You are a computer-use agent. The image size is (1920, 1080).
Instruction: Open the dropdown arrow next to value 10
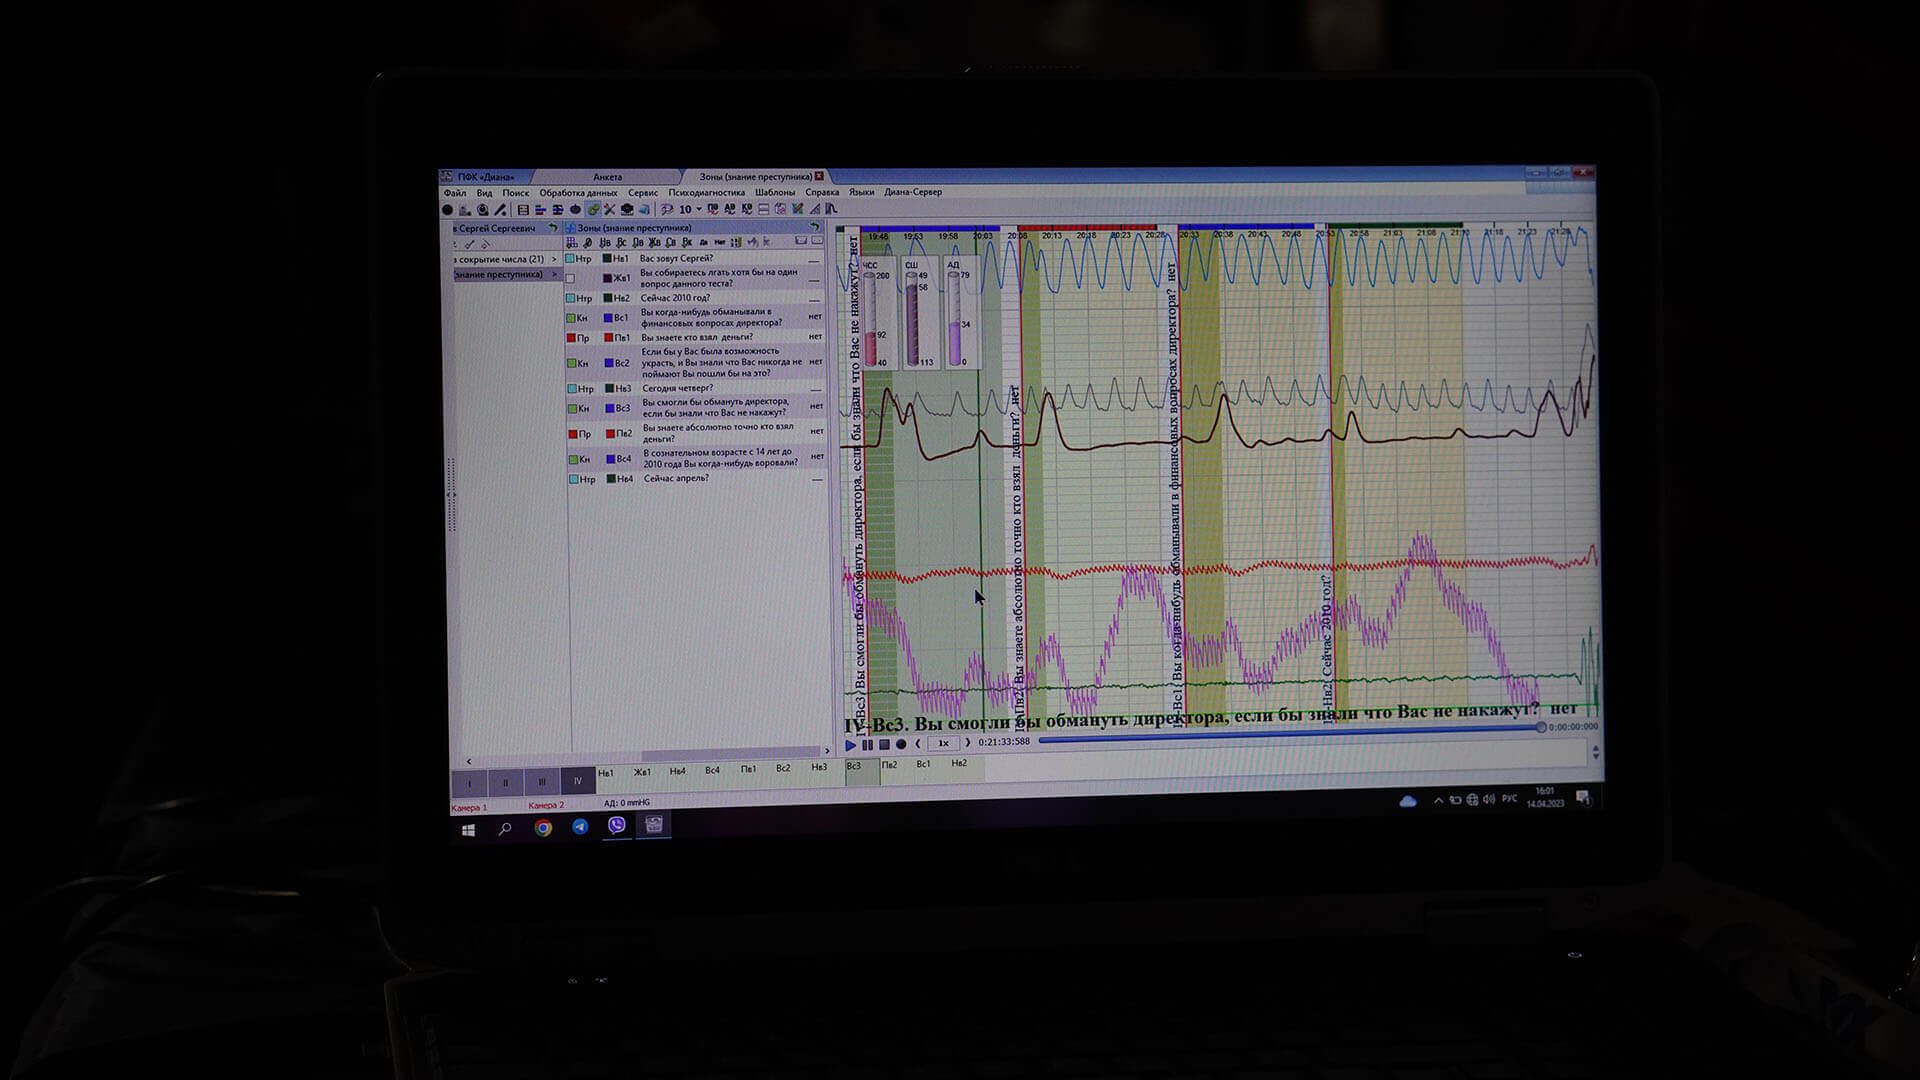pos(699,210)
